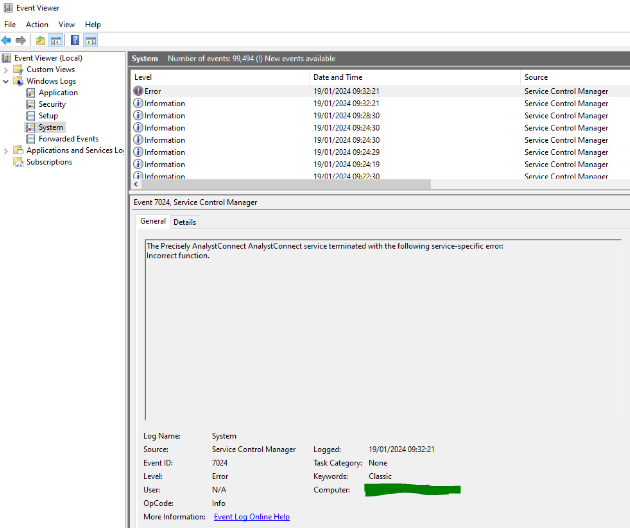Select the Security log in tree
The height and width of the screenshot is (528, 630).
tap(52, 104)
